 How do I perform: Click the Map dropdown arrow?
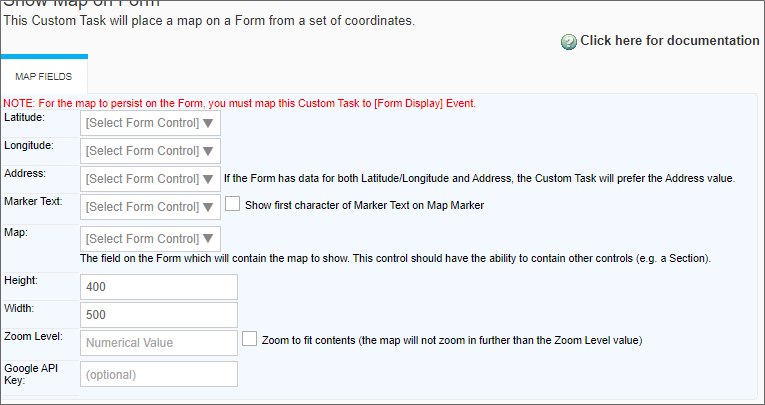coord(208,239)
